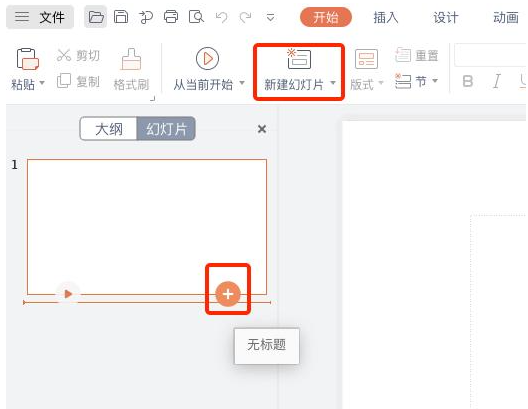The width and height of the screenshot is (528, 409).
Task: Click the Open folder icon
Action: pos(96,17)
